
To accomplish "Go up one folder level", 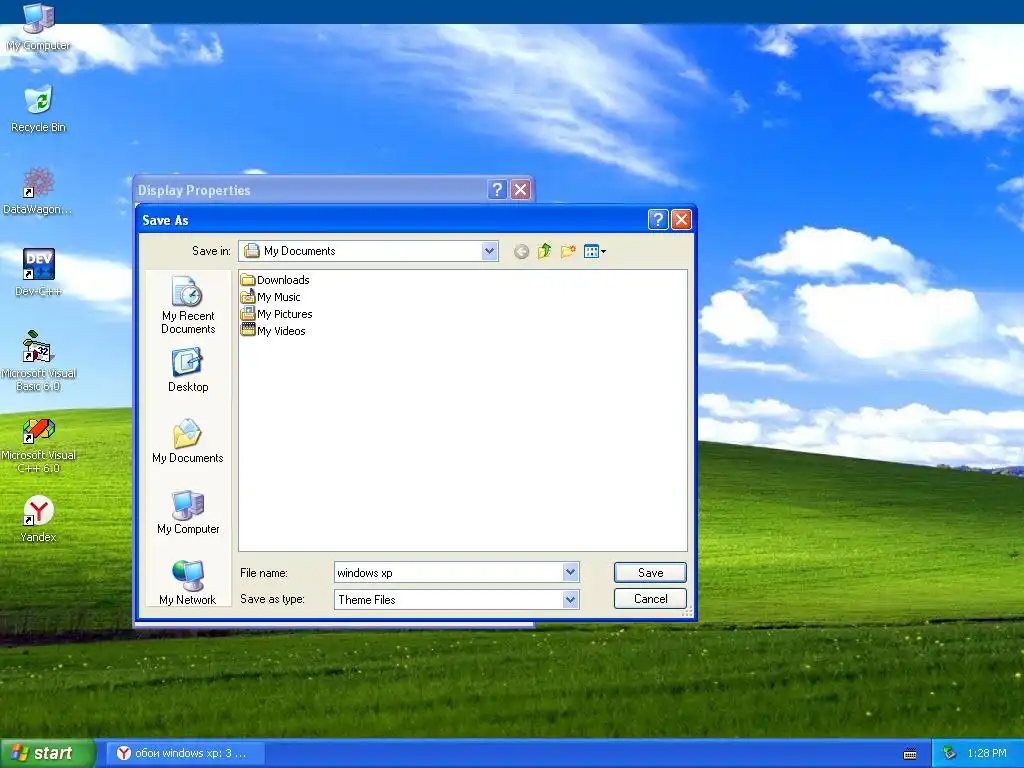I will click(x=544, y=251).
